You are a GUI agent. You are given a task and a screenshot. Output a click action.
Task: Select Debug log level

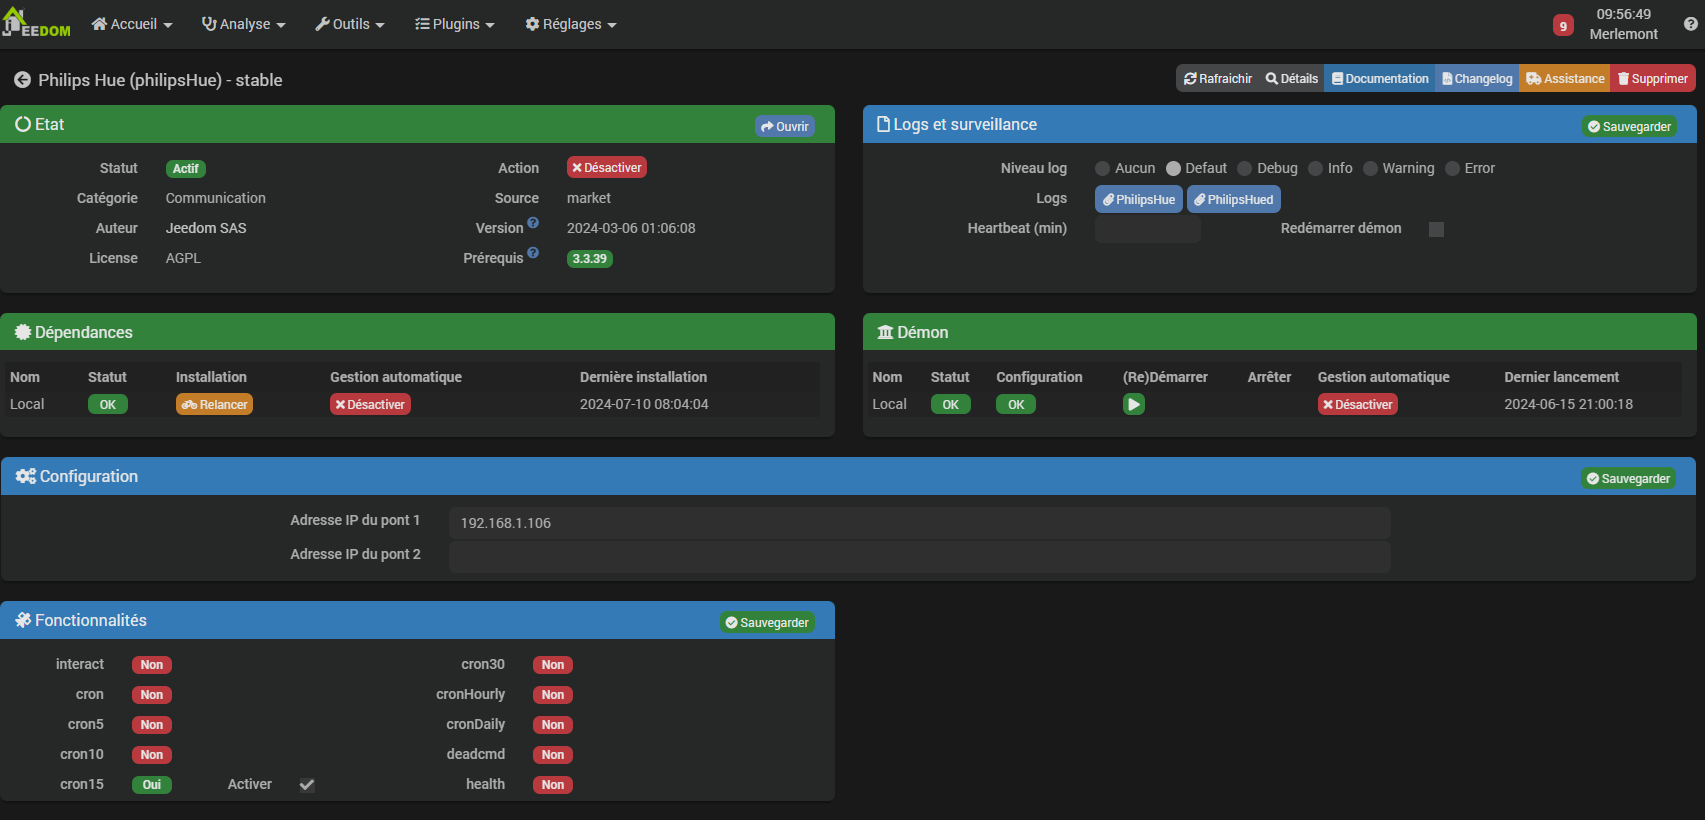coord(1245,169)
